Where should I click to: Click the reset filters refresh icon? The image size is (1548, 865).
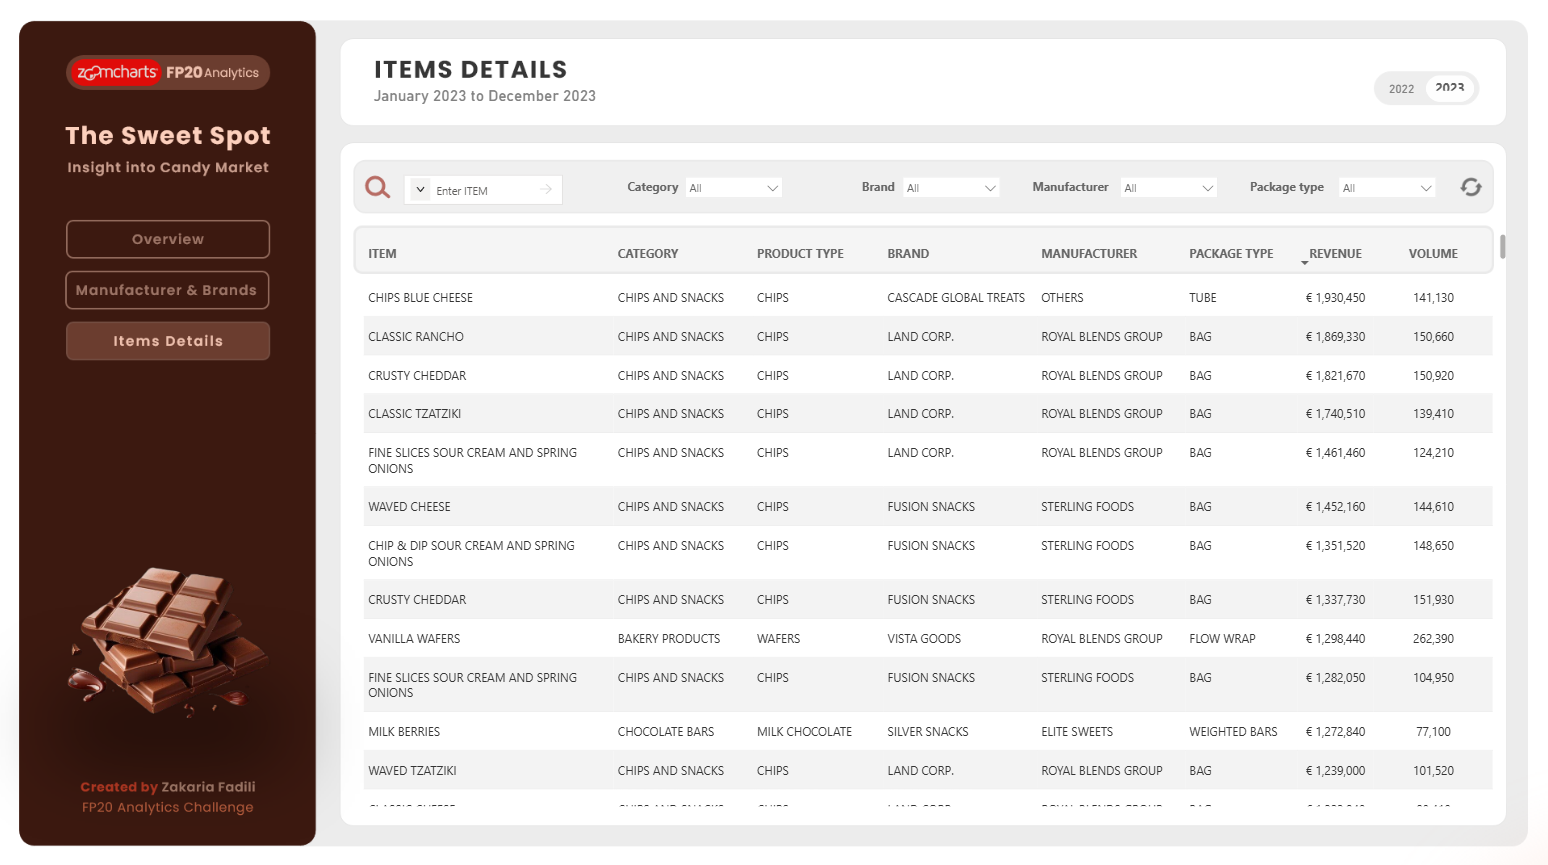click(x=1470, y=187)
